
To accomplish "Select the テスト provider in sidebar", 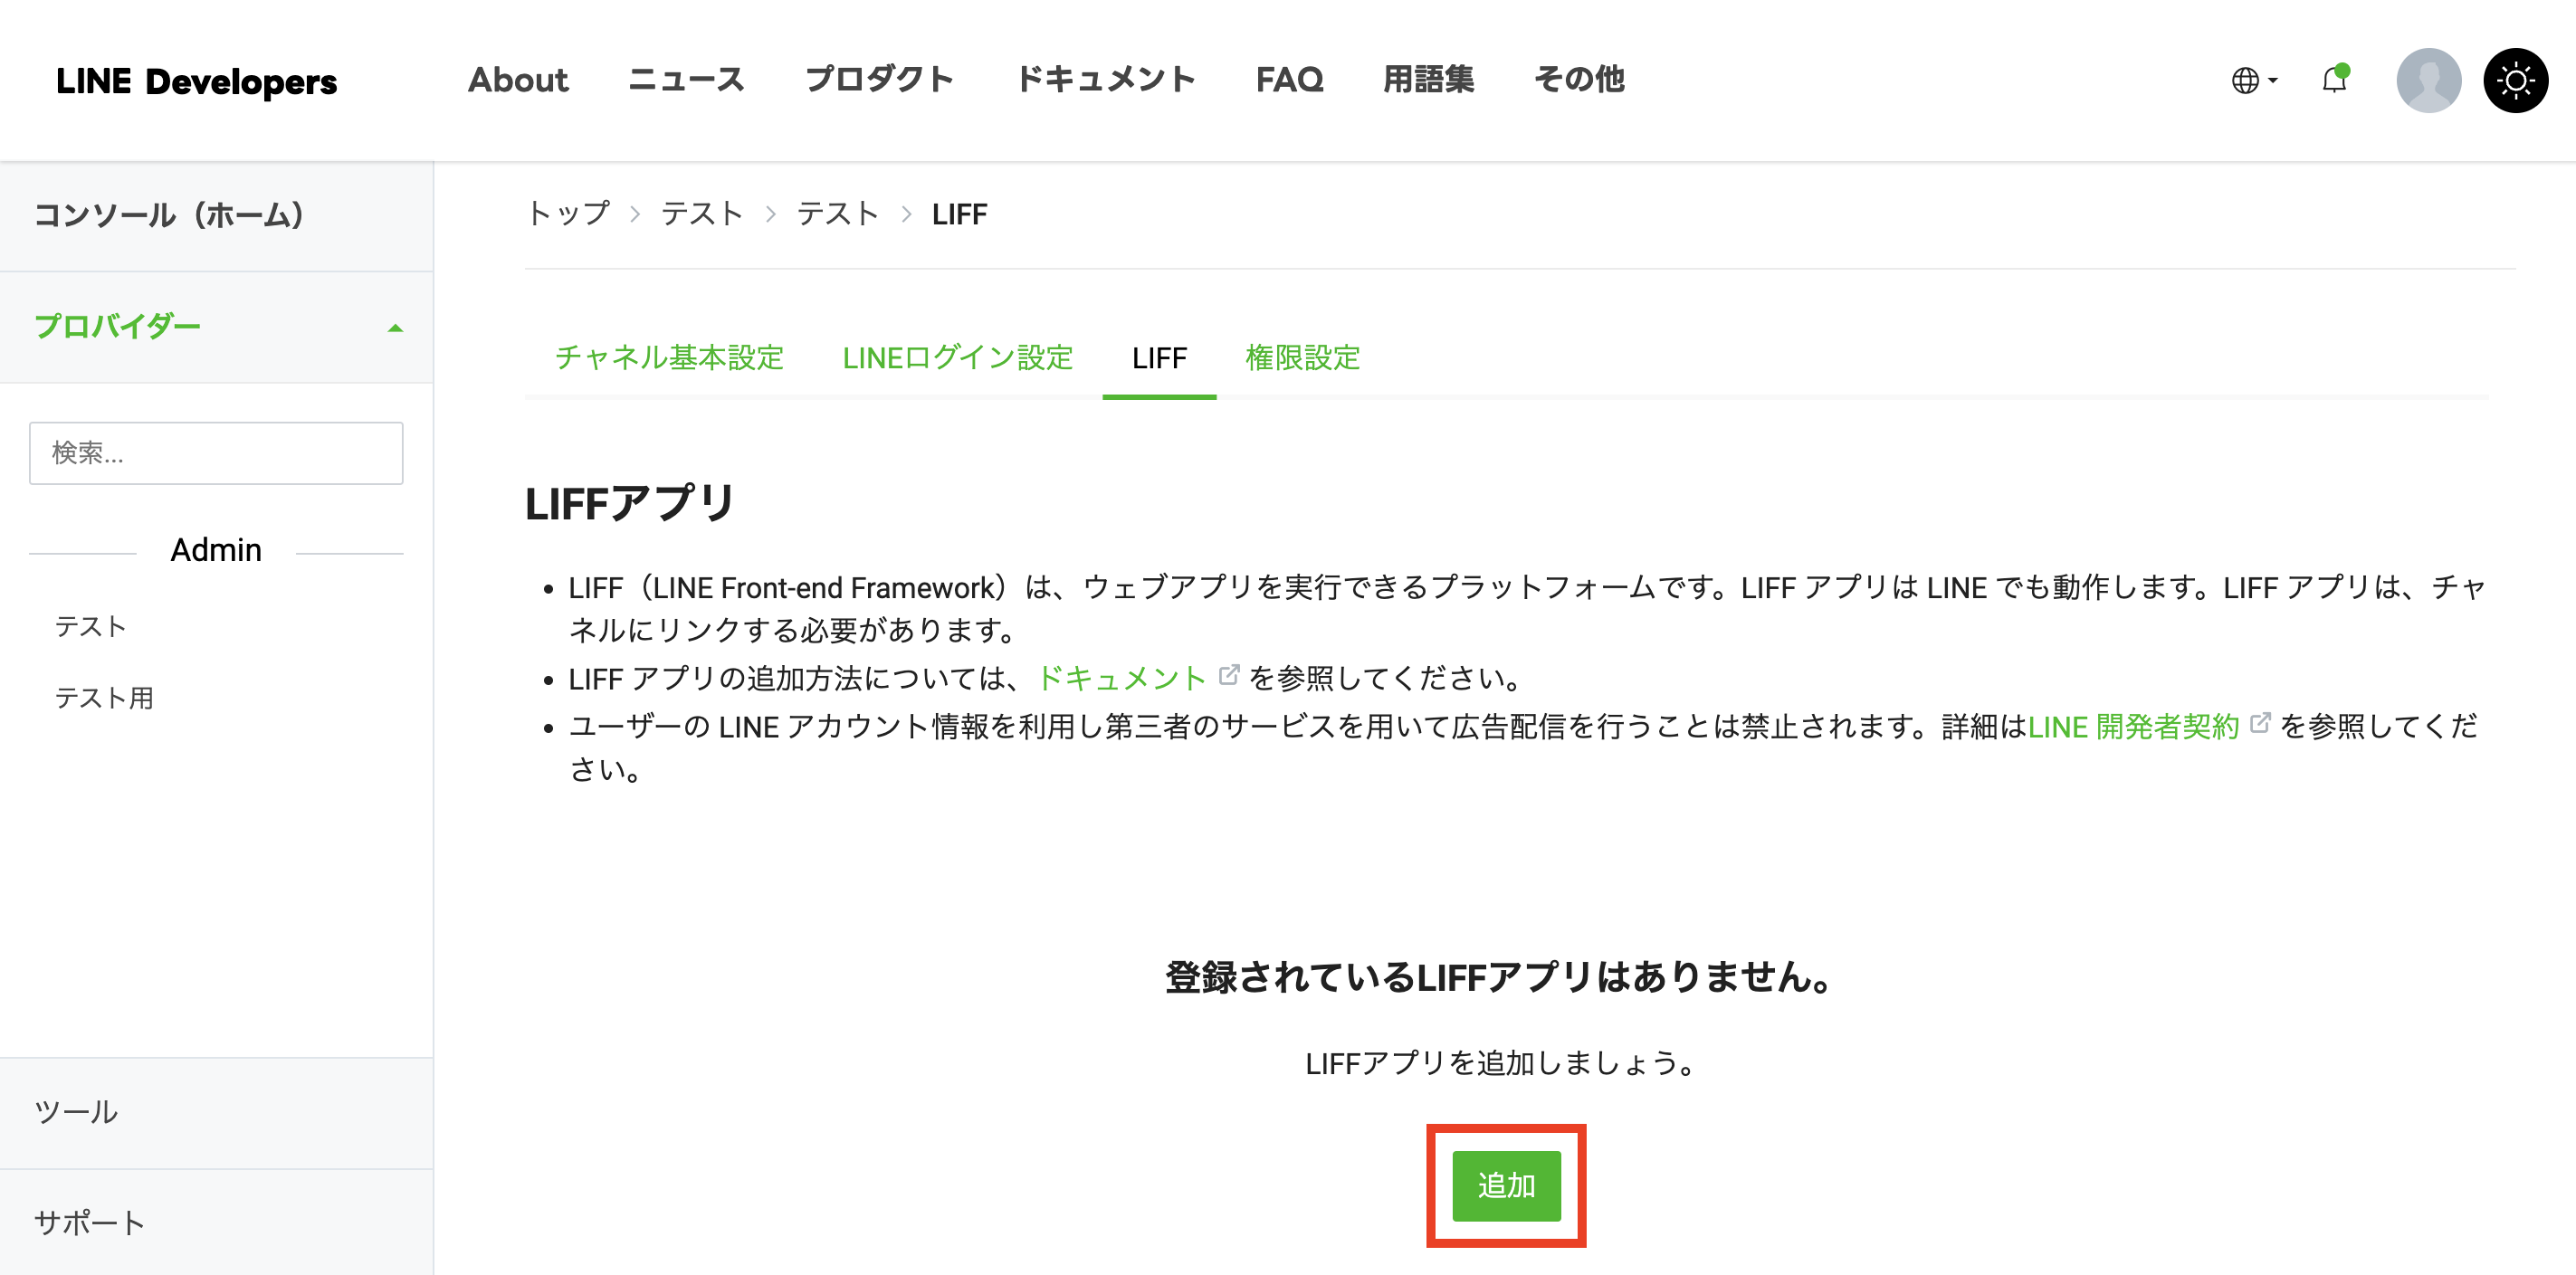I will 90,626.
